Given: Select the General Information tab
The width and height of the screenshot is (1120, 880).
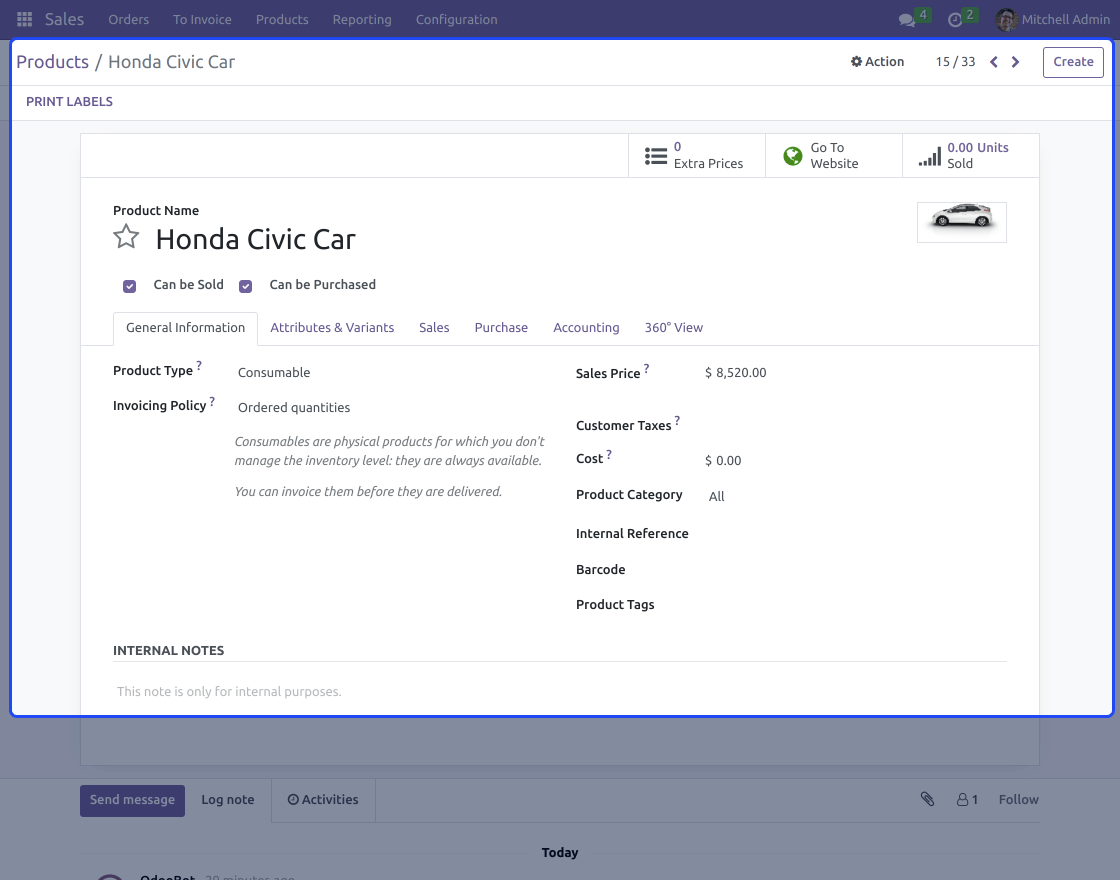Looking at the screenshot, I should (186, 328).
